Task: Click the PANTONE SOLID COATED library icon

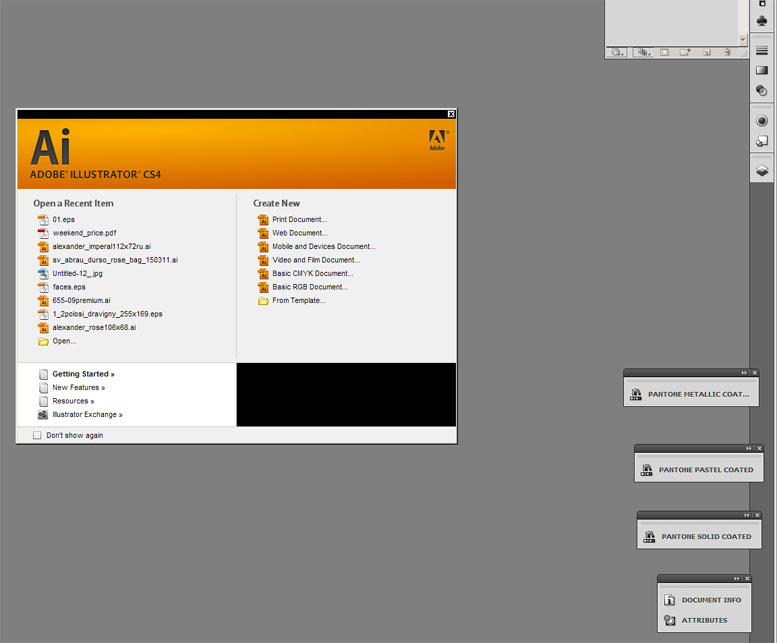Action: click(649, 536)
